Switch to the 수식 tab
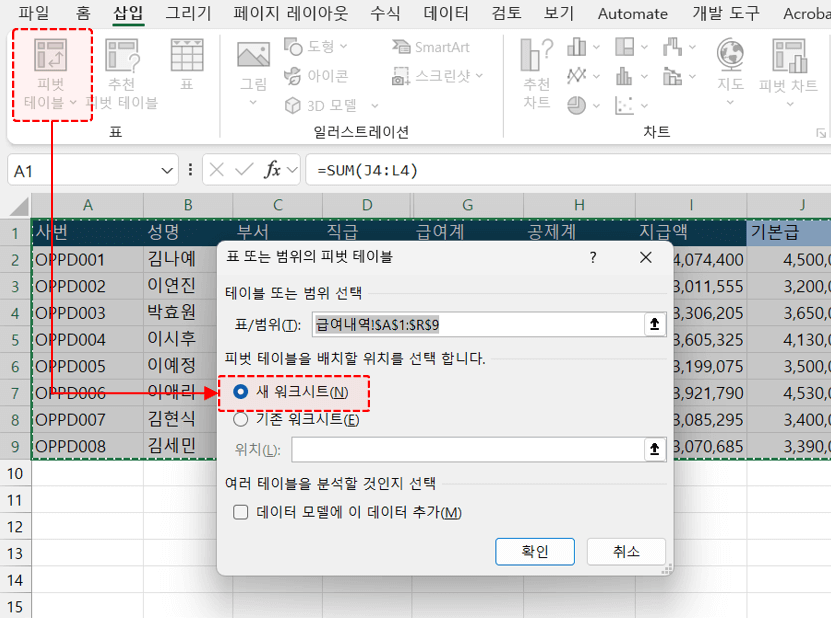This screenshot has height=618, width=831. point(385,13)
